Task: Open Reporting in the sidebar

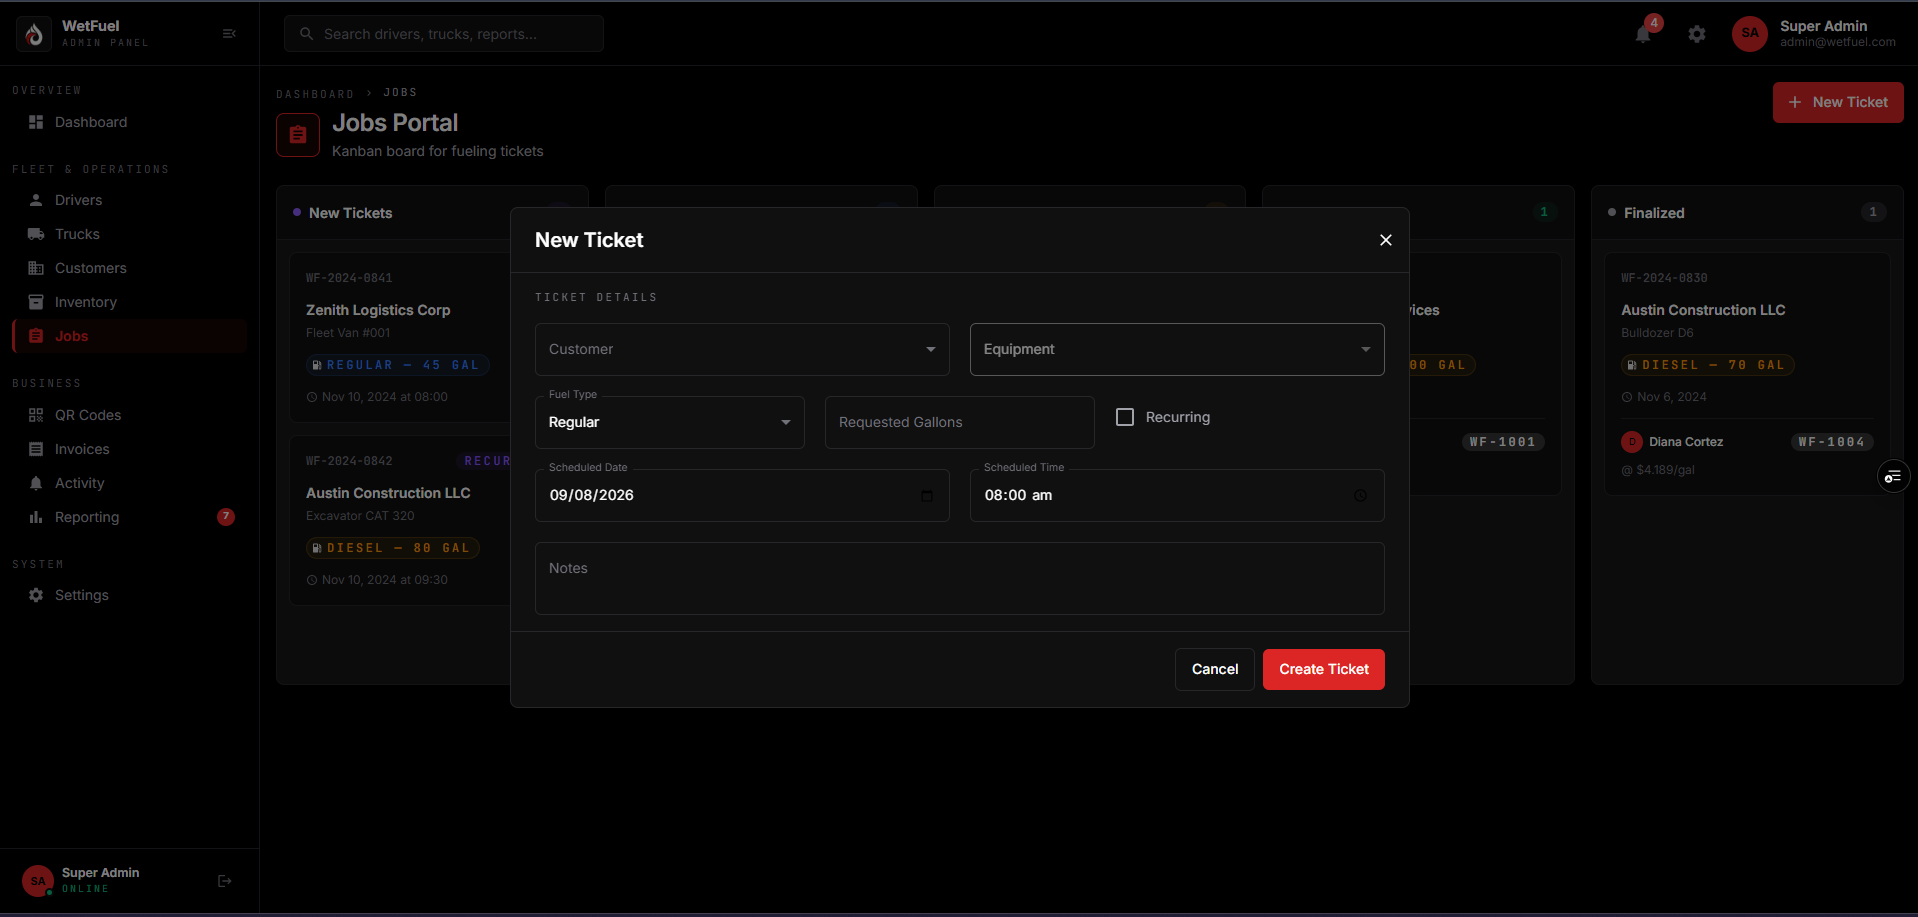Action: click(130, 517)
